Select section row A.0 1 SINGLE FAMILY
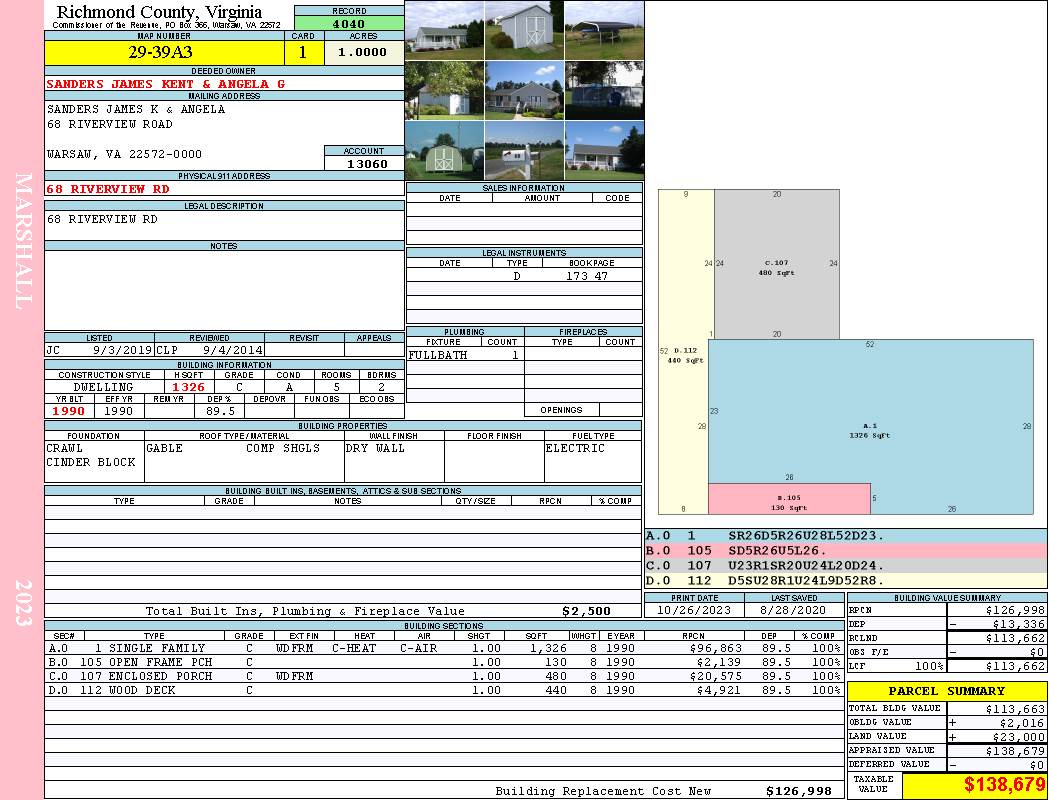1050x800 pixels. pyautogui.click(x=443, y=648)
